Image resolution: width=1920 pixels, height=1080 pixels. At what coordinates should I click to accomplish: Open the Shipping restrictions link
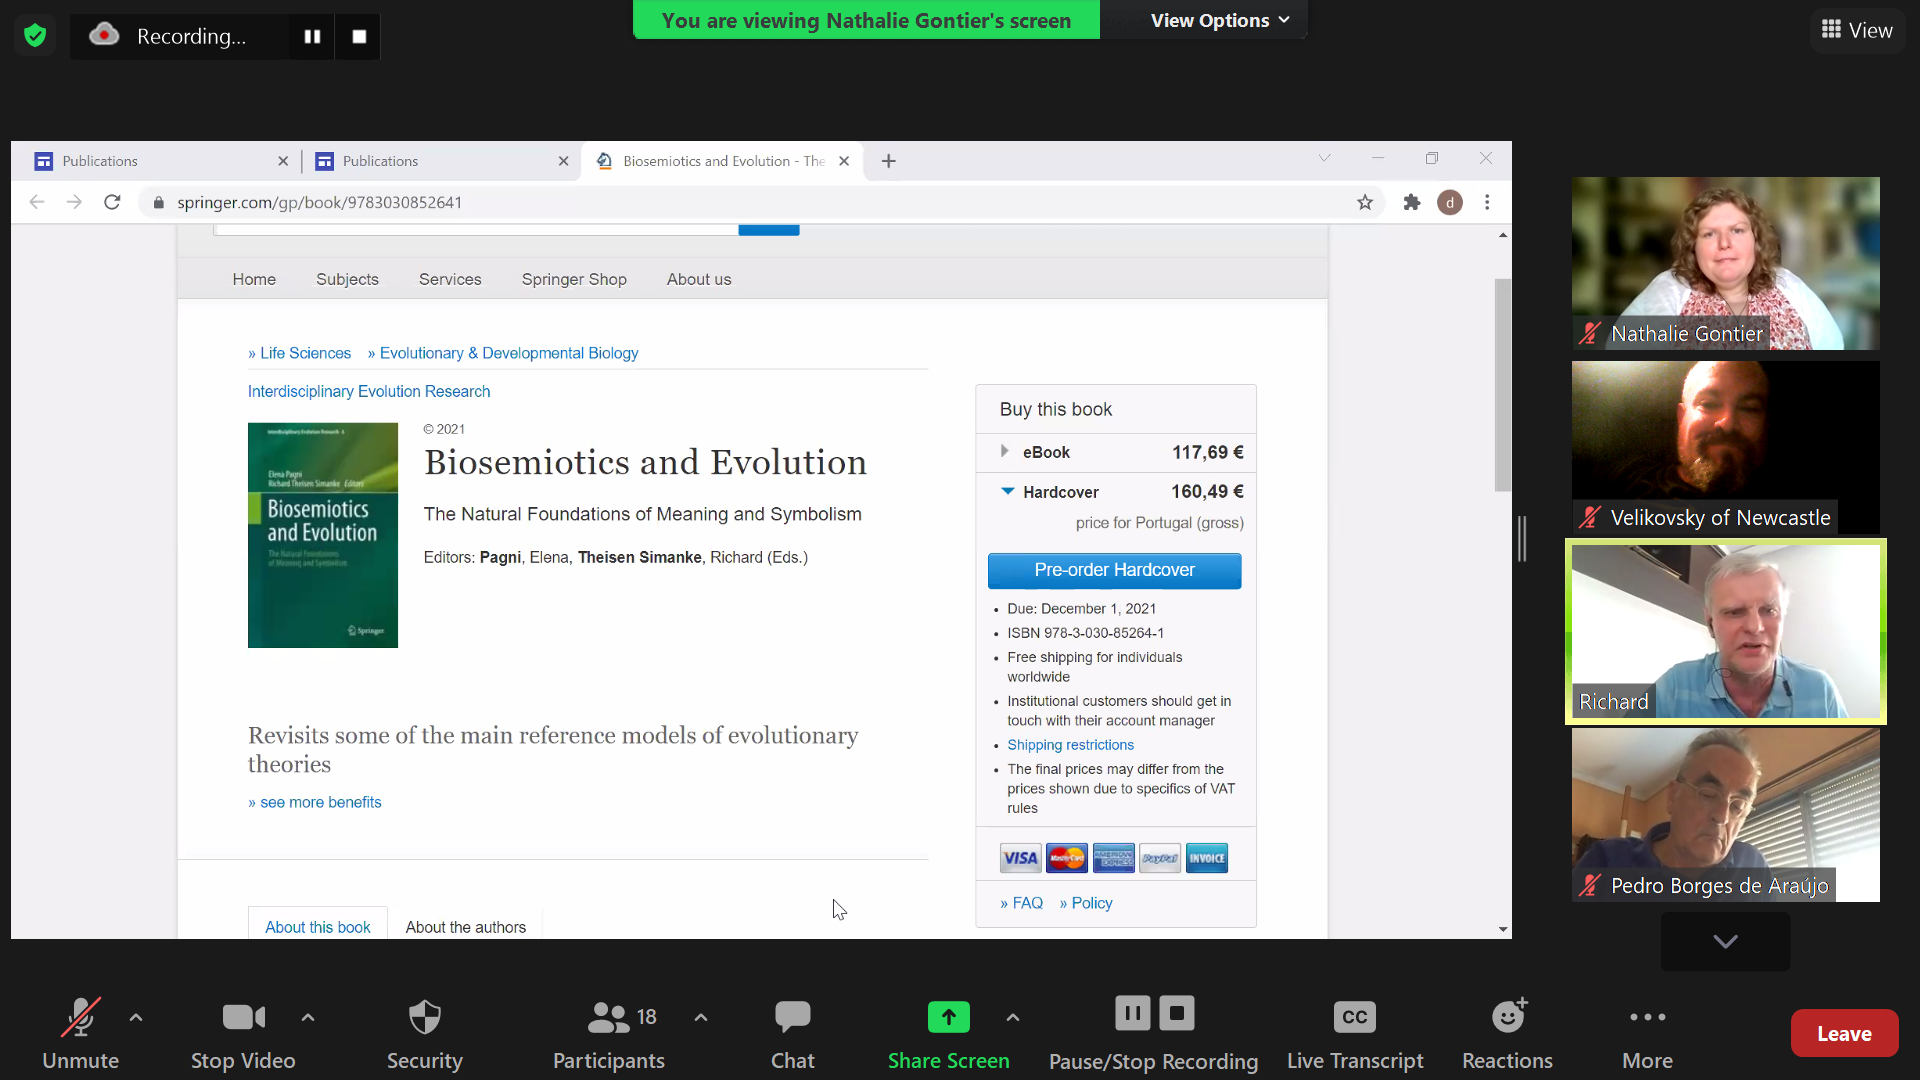click(x=1070, y=745)
